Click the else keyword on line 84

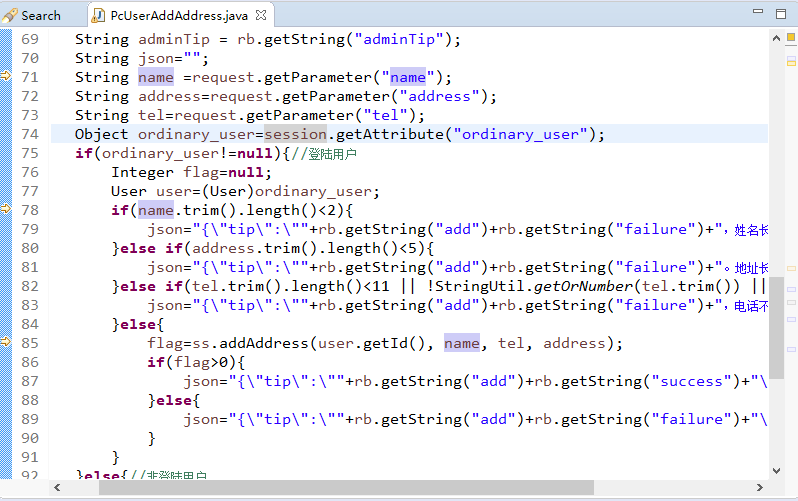pos(138,324)
